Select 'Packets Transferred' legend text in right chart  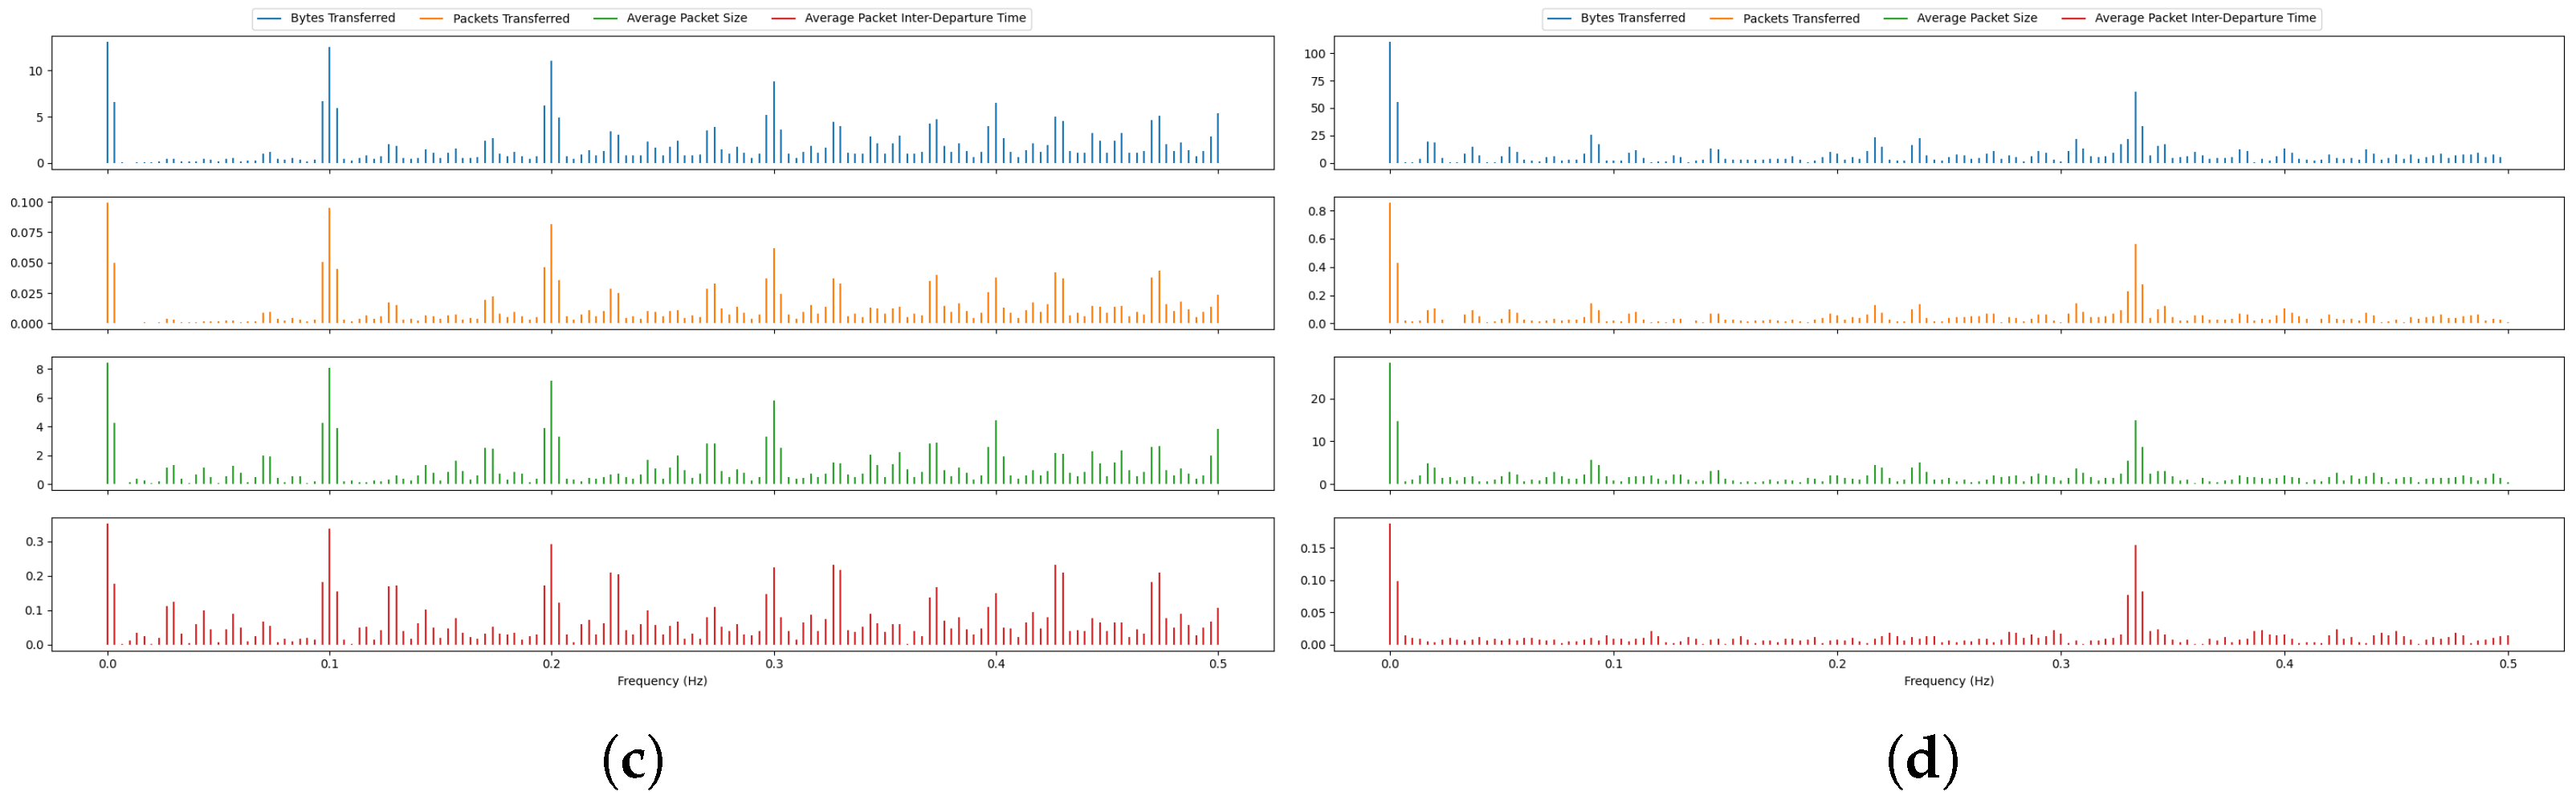pyautogui.click(x=1800, y=18)
